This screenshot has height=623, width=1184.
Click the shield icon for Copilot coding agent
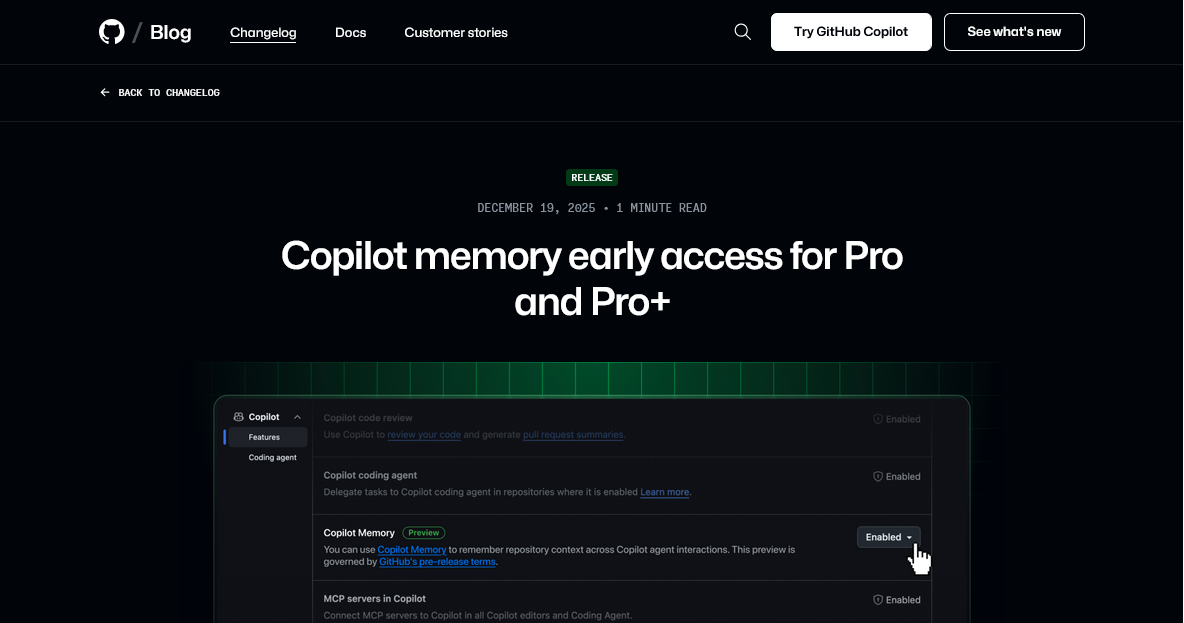click(878, 477)
